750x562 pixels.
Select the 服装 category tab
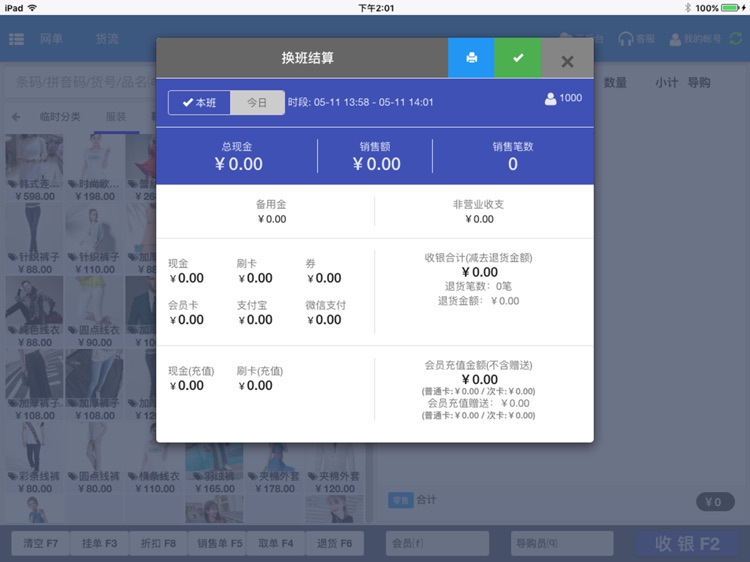116,117
